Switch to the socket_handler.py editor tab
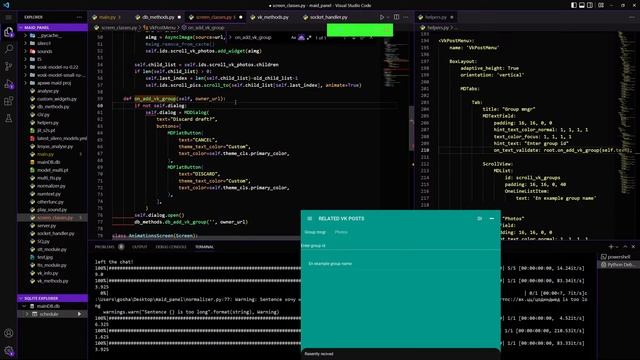This screenshot has width=640, height=360. point(329,17)
